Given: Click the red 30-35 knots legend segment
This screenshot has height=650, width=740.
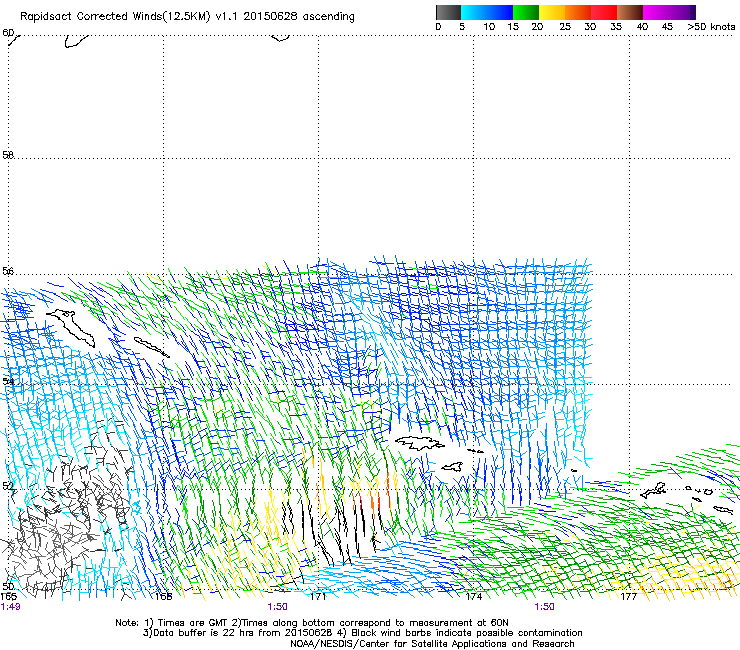Looking at the screenshot, I should point(604,12).
